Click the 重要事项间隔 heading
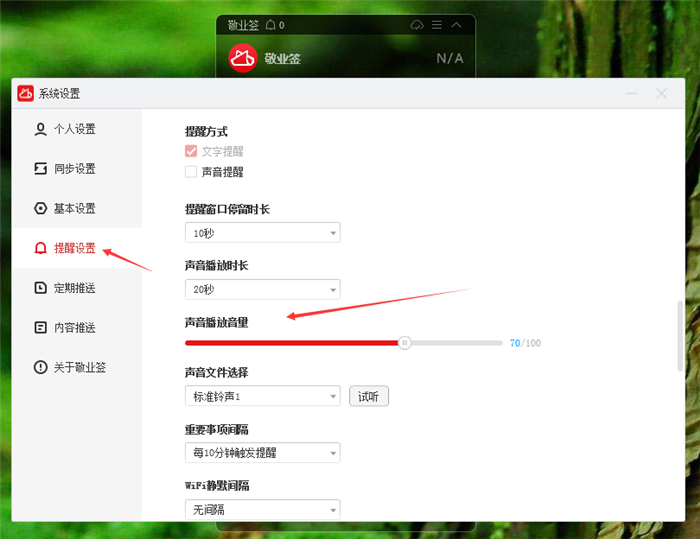This screenshot has height=539, width=700. [x=217, y=430]
